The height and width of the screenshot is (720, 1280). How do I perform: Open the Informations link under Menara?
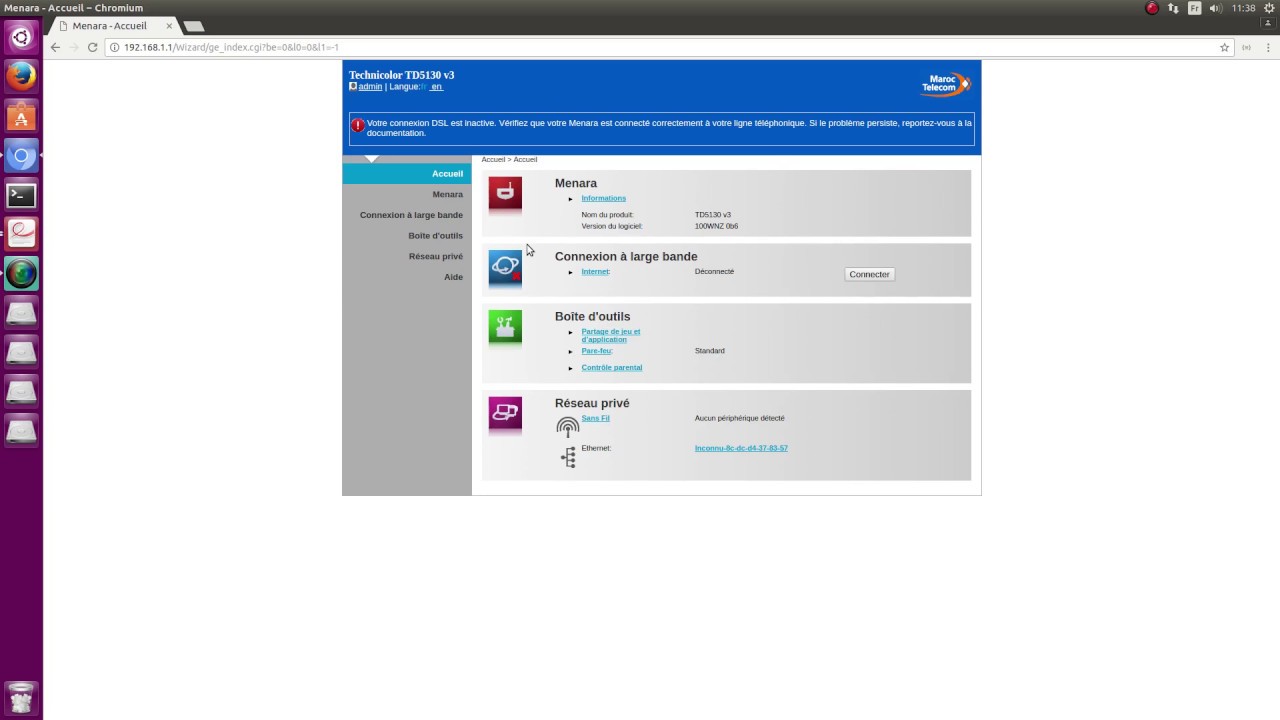pyautogui.click(x=604, y=198)
